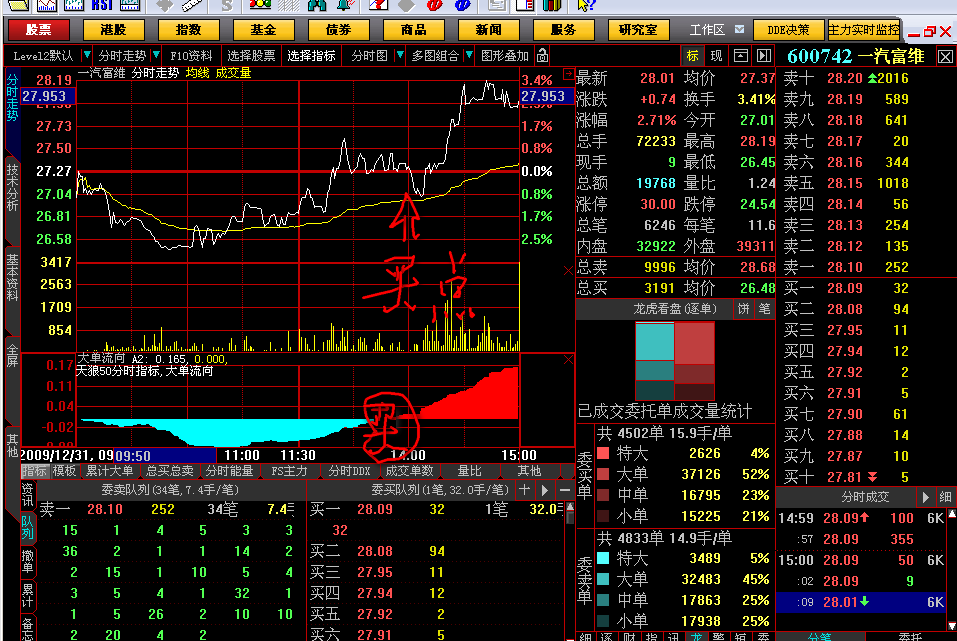The height and width of the screenshot is (641, 957).
Task: Select the 累计大单 indicator tab
Action: (x=109, y=471)
